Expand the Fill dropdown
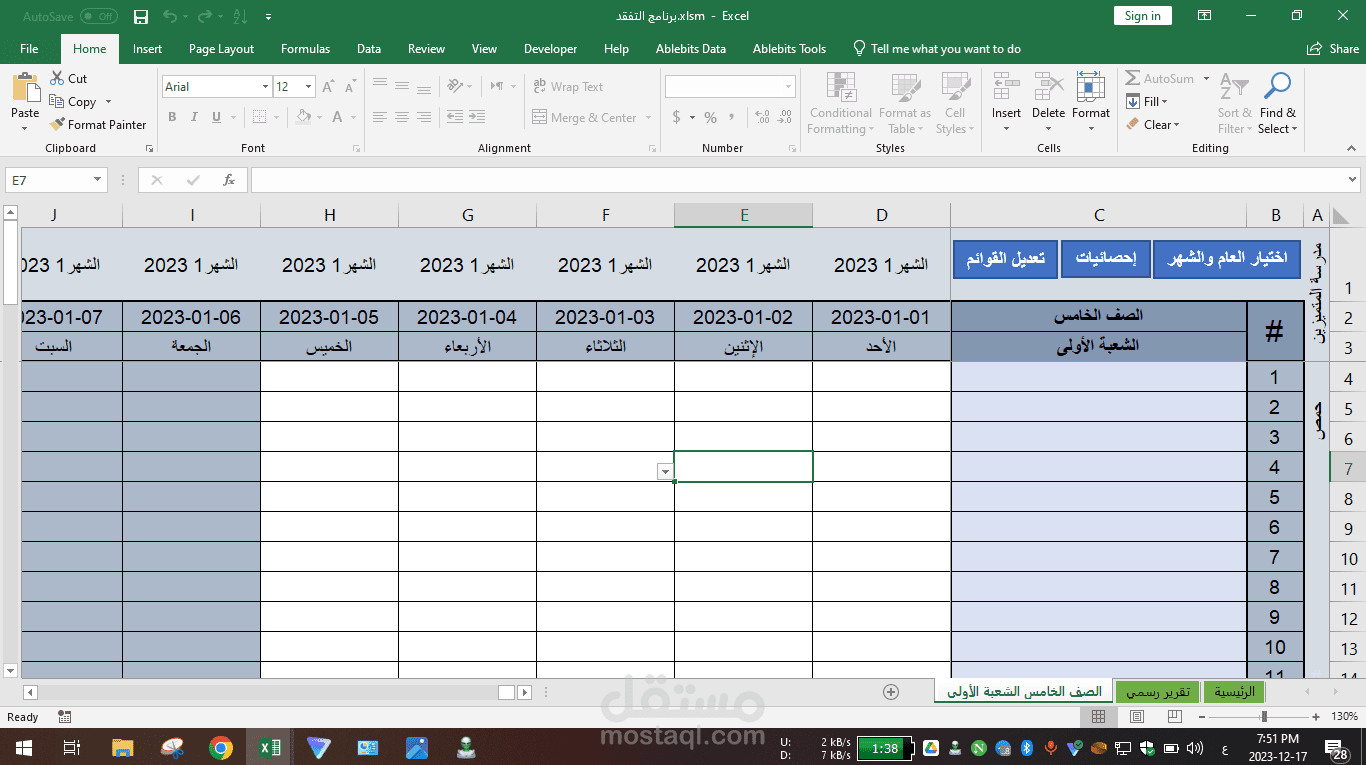This screenshot has width=1366, height=765. click(x=1164, y=101)
